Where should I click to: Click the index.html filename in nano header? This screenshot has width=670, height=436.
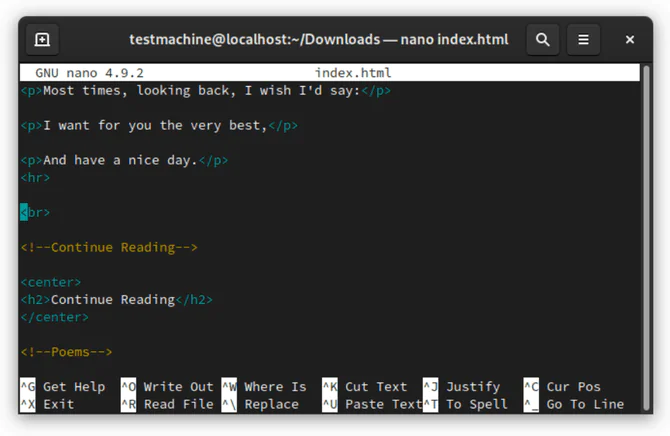tap(353, 73)
